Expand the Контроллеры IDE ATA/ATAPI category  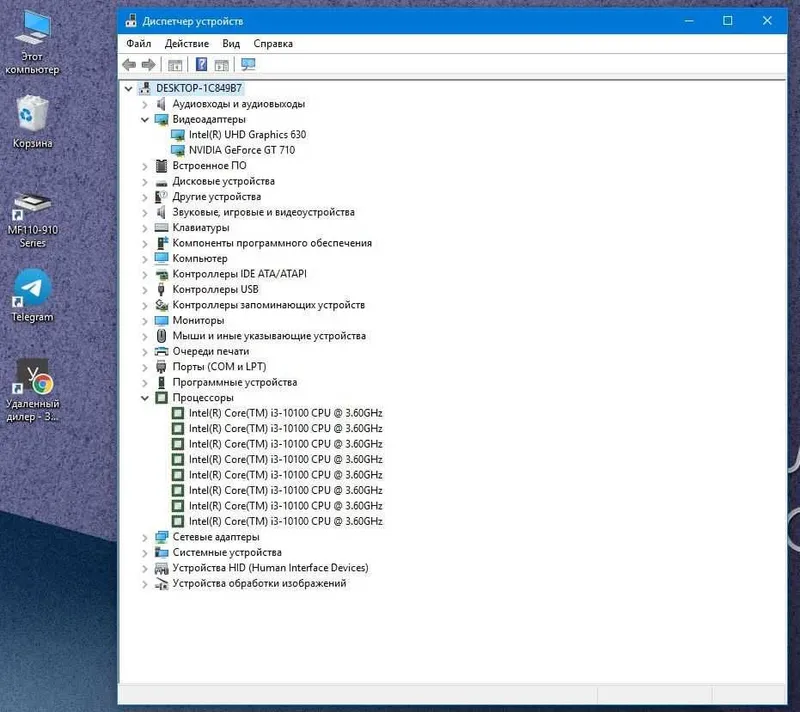point(145,274)
